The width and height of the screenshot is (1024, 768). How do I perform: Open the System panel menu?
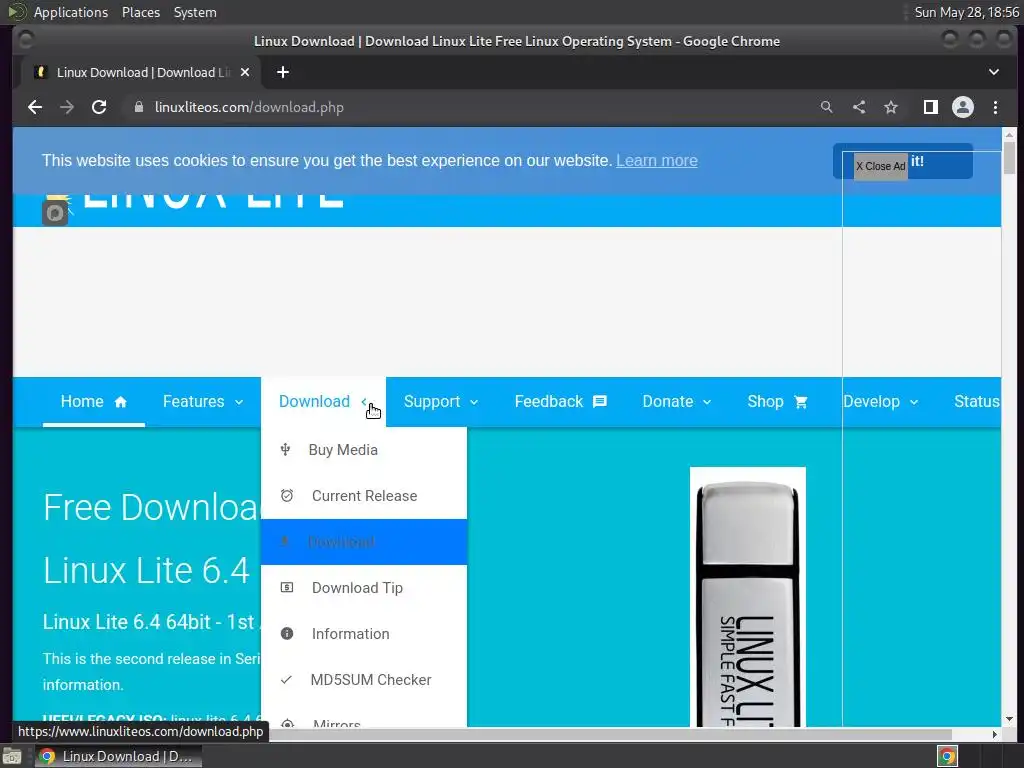tap(195, 12)
